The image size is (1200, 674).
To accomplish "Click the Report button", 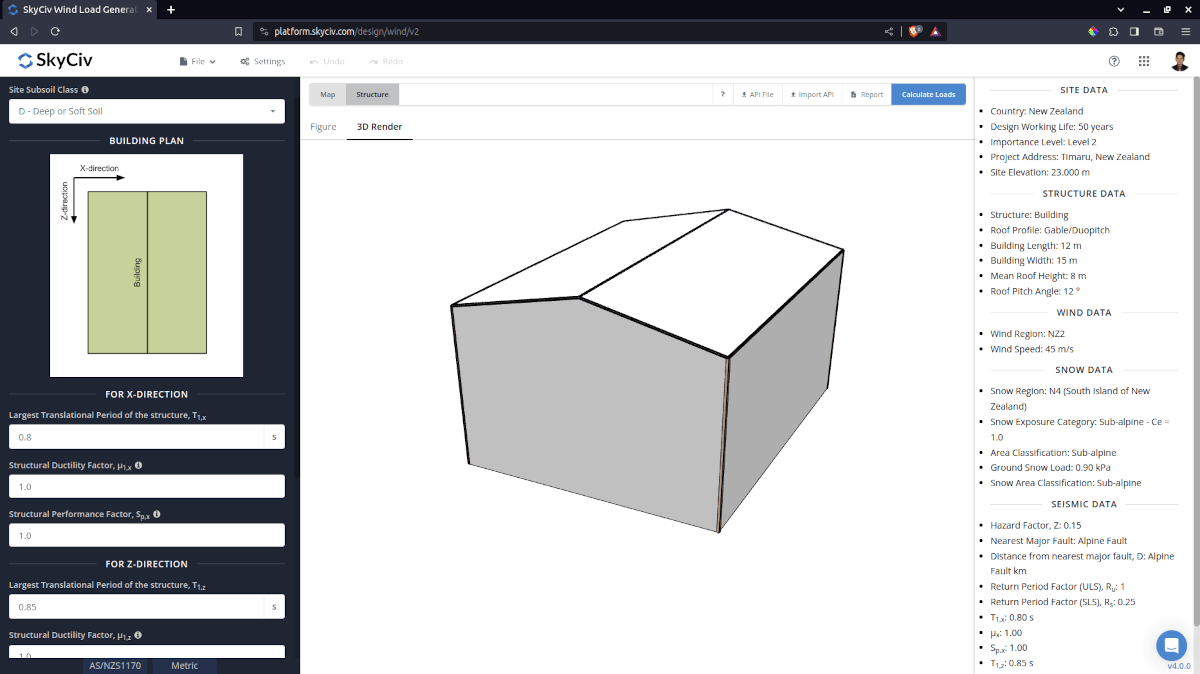I will (x=866, y=94).
